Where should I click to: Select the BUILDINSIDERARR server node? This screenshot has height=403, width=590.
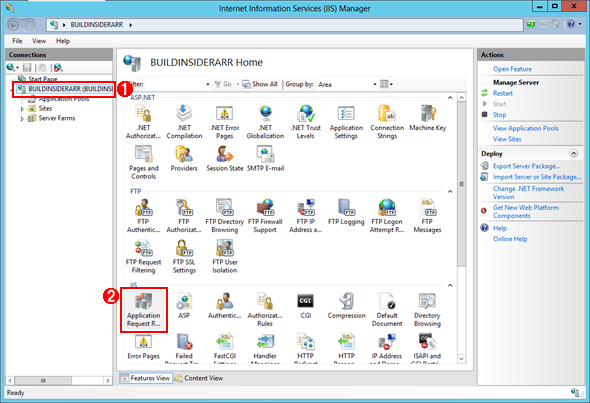coord(64,89)
